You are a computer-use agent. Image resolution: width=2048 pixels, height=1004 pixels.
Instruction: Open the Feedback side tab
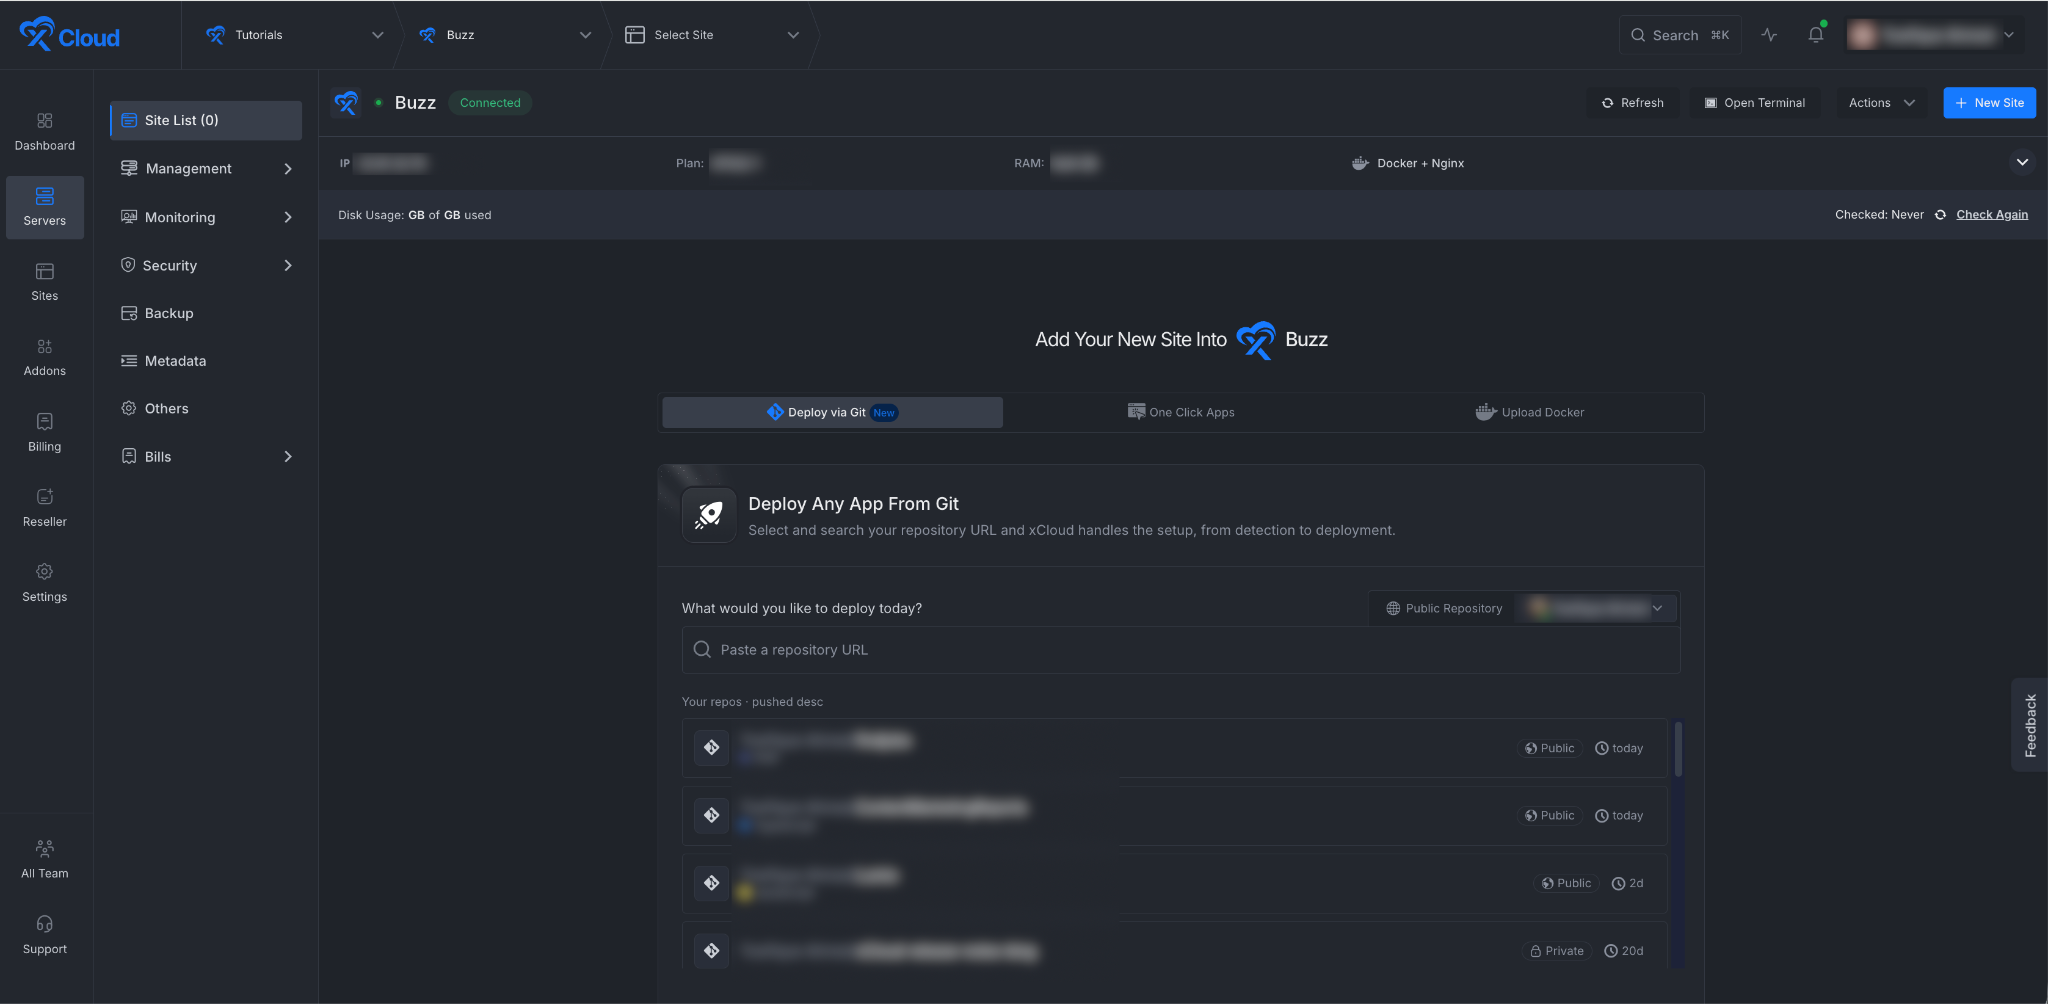(2030, 725)
